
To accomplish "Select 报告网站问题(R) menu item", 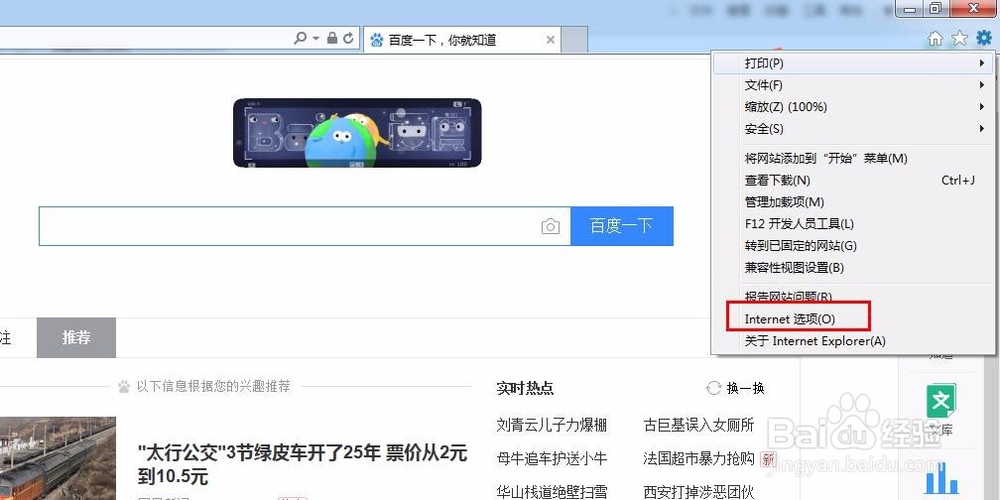I will pos(853,297).
